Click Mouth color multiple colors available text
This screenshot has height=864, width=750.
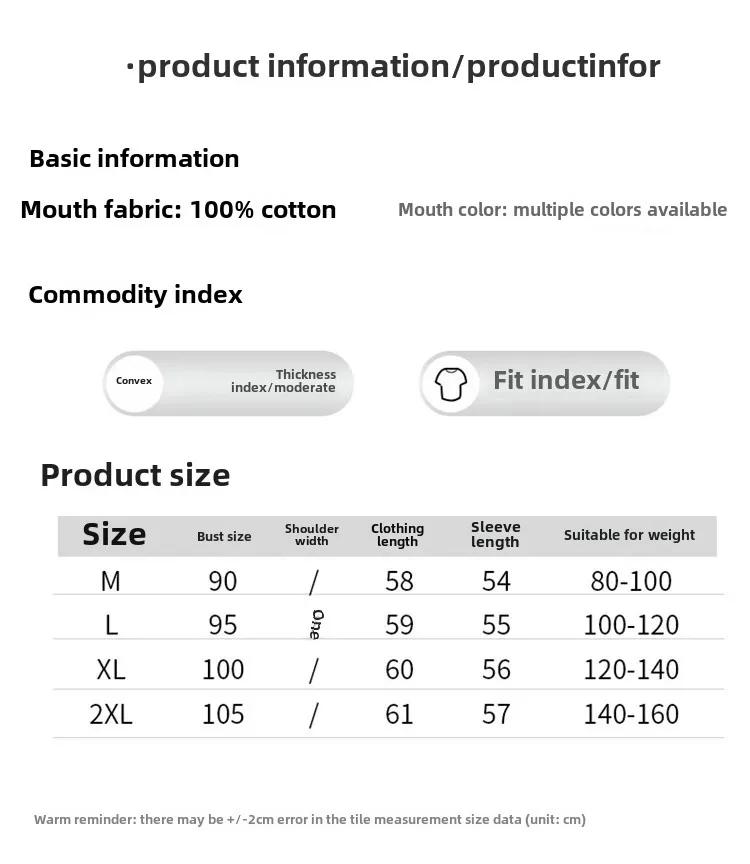point(563,210)
